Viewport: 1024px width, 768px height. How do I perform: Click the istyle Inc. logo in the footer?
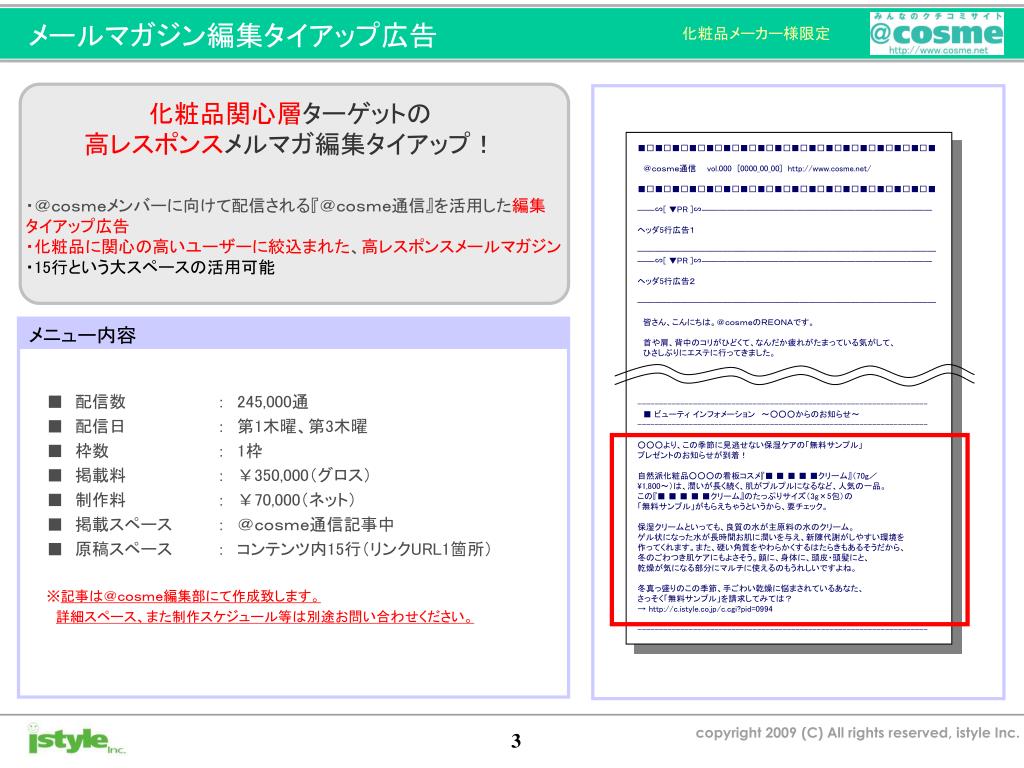(76, 740)
